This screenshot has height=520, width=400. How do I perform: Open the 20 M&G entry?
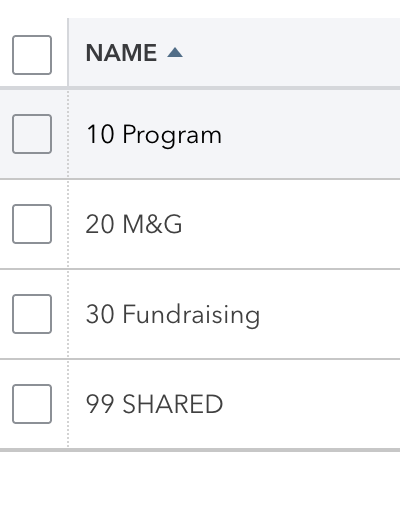click(134, 224)
